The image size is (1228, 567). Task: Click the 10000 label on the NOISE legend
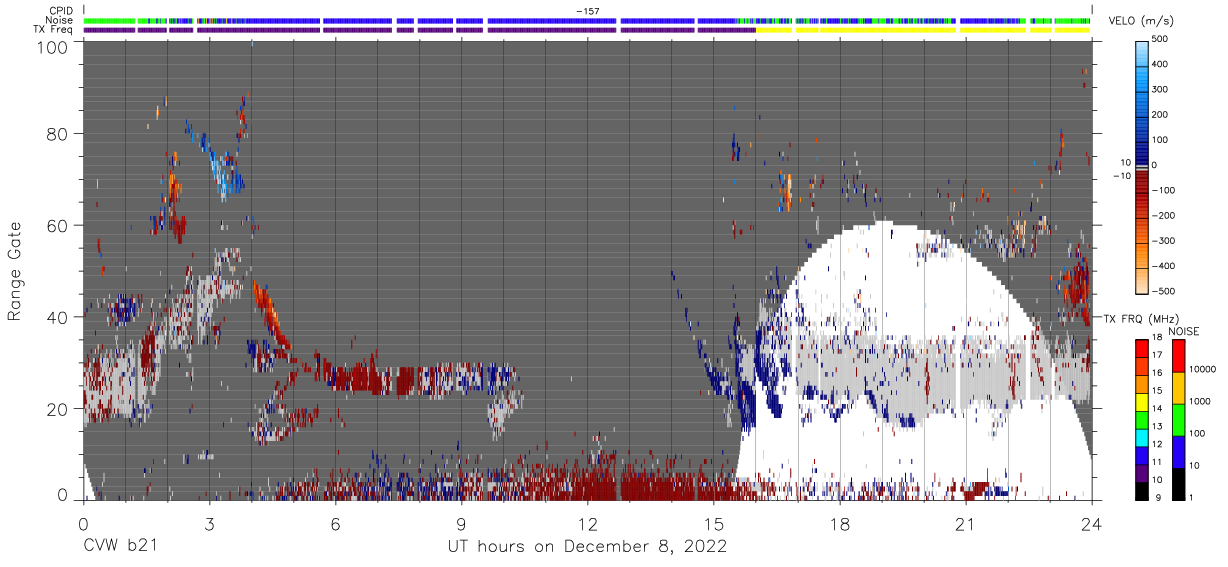[x=1203, y=370]
